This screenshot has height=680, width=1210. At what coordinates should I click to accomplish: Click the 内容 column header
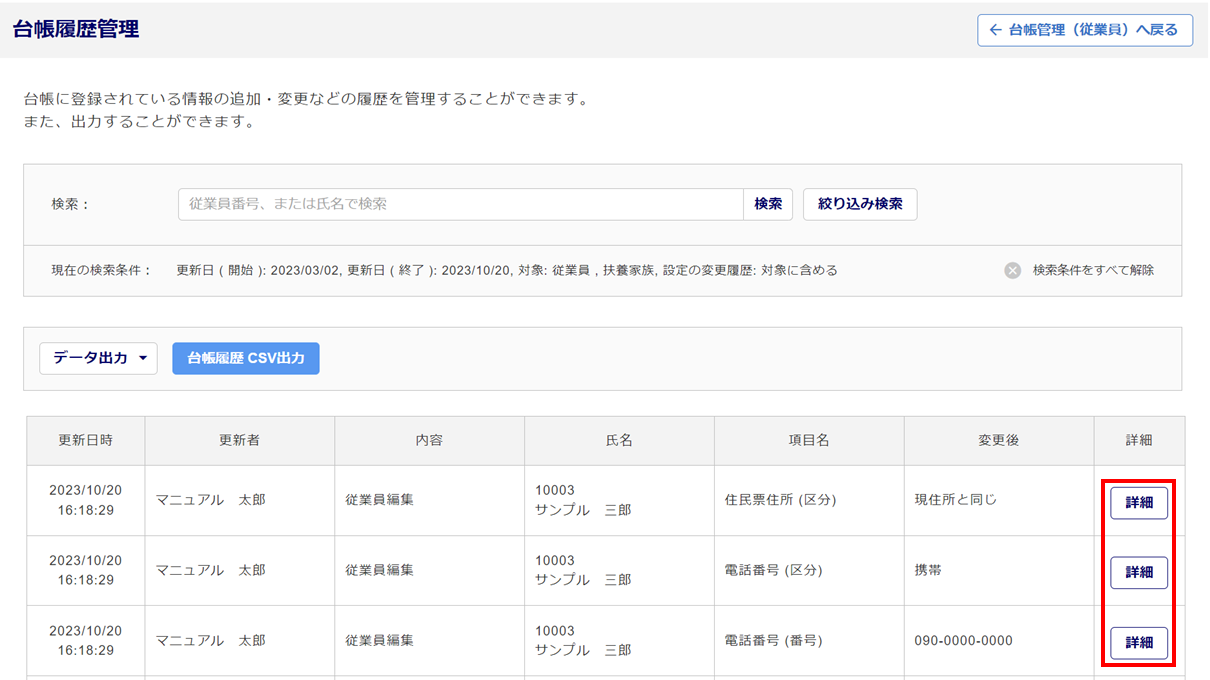pyautogui.click(x=429, y=440)
